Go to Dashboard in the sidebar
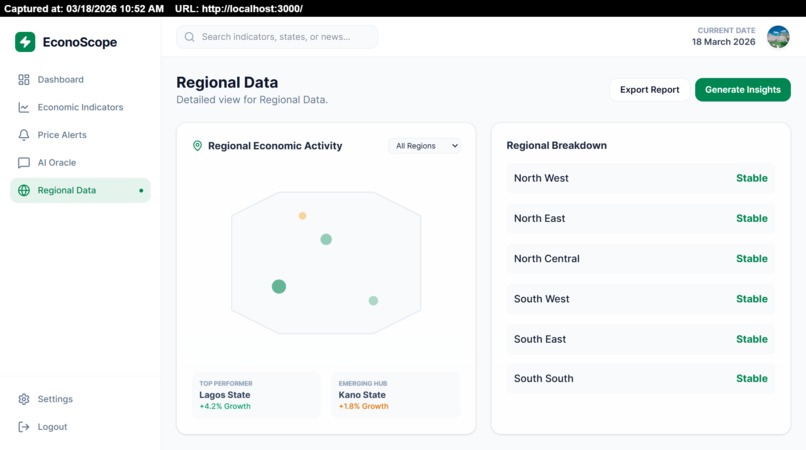Viewport: 806px width, 450px height. coord(80,79)
